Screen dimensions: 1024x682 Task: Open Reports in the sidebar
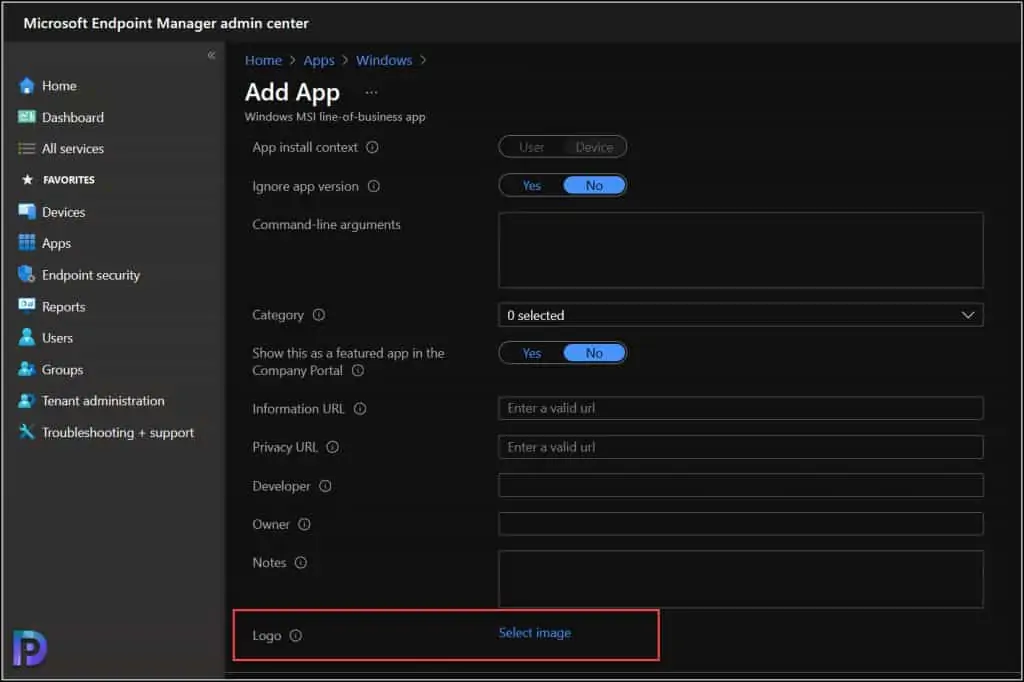coord(63,306)
